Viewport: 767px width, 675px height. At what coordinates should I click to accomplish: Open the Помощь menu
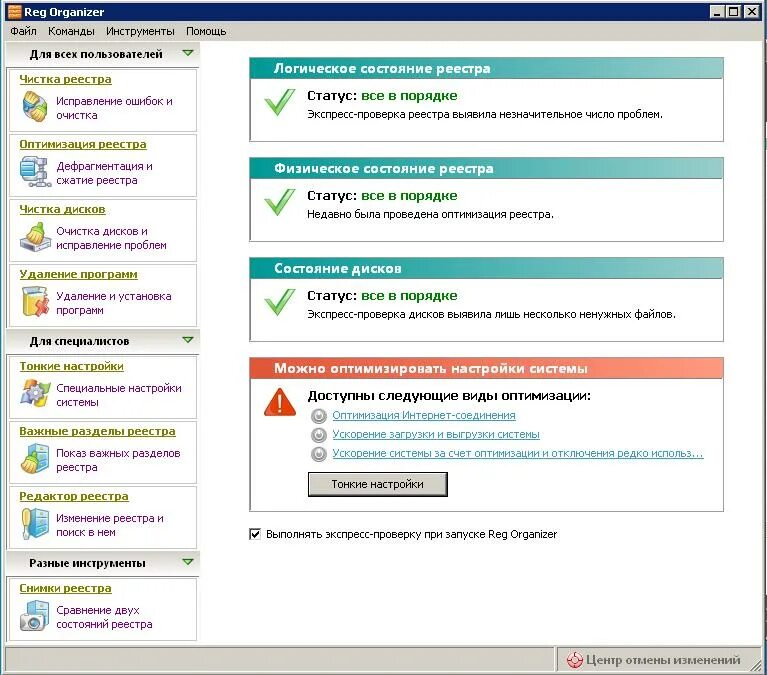pos(206,31)
